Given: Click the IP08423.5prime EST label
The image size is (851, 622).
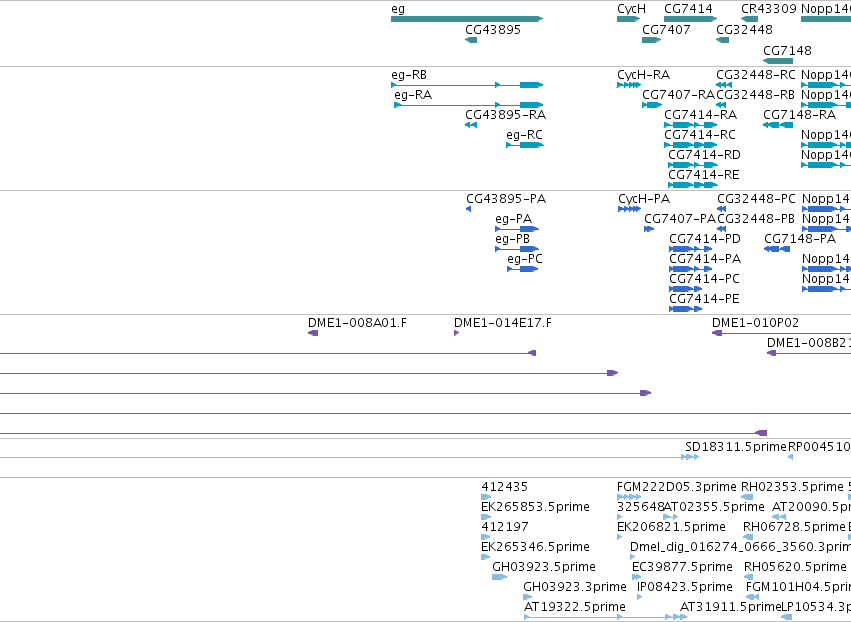Looking at the screenshot, I should 684,587.
